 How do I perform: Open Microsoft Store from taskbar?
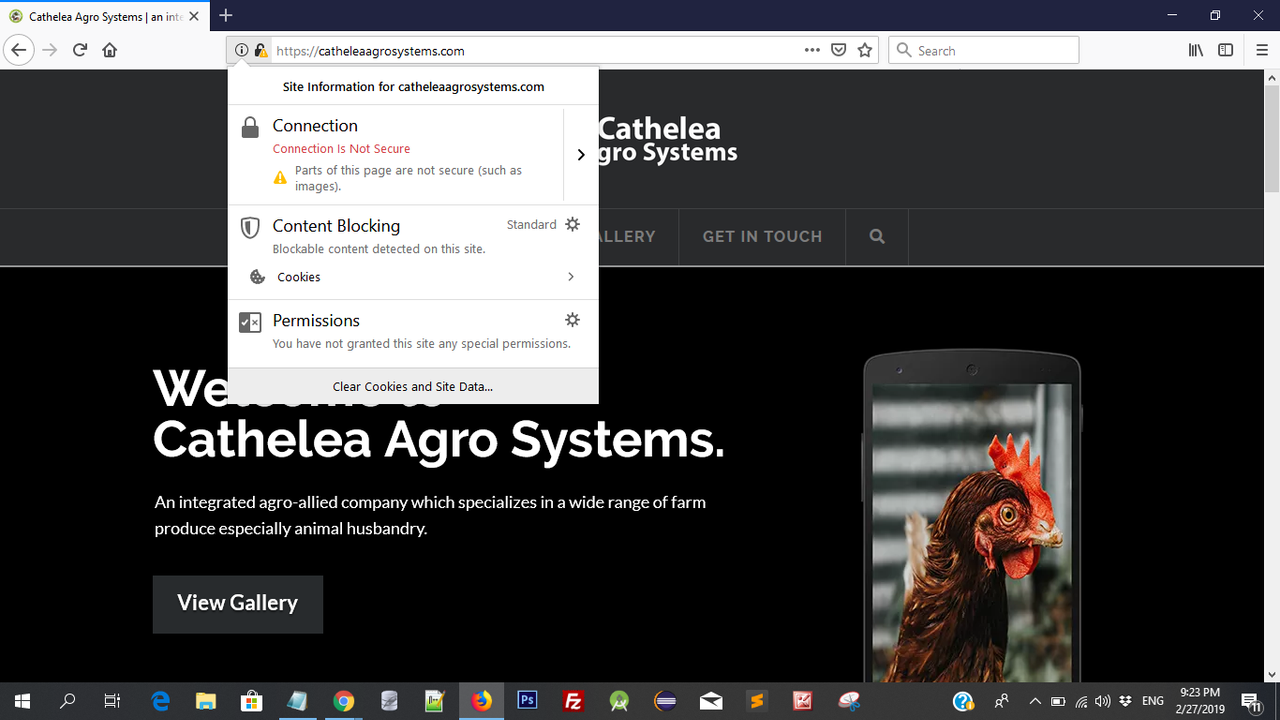(x=252, y=701)
